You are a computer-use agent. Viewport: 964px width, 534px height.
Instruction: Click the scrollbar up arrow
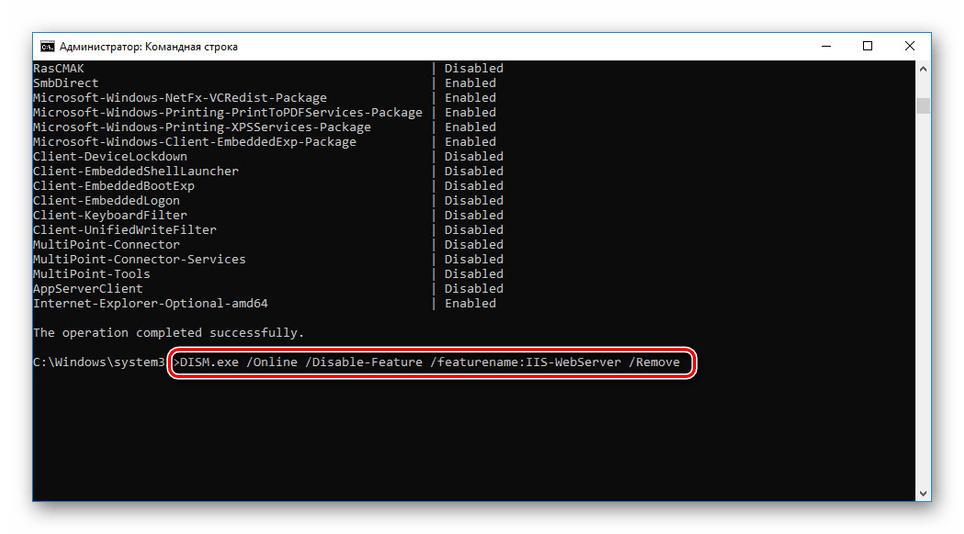[x=924, y=69]
